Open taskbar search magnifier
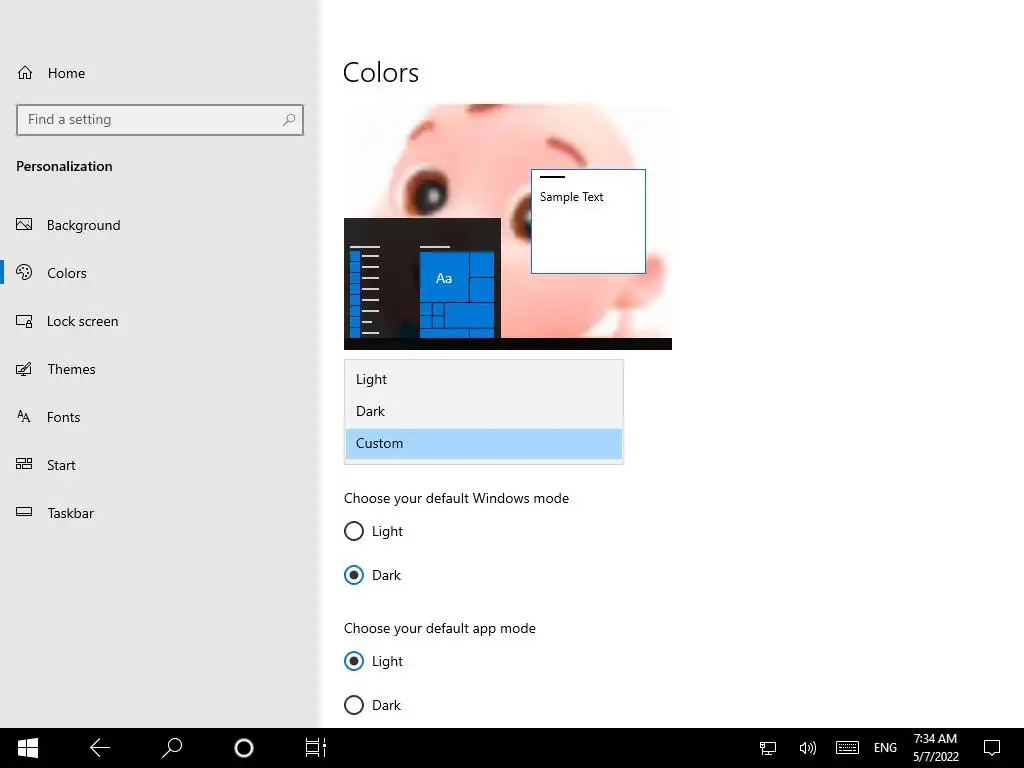1024x768 pixels. 172,748
